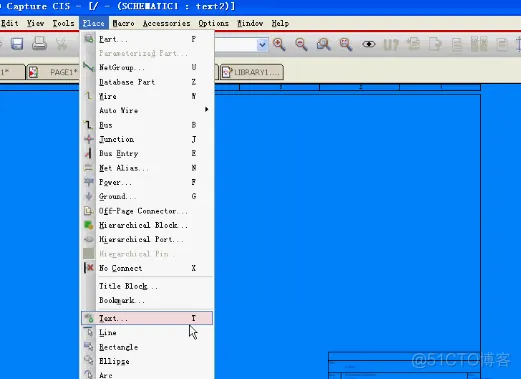
Task: Select Bus in the Place menu
Action: 147,125
